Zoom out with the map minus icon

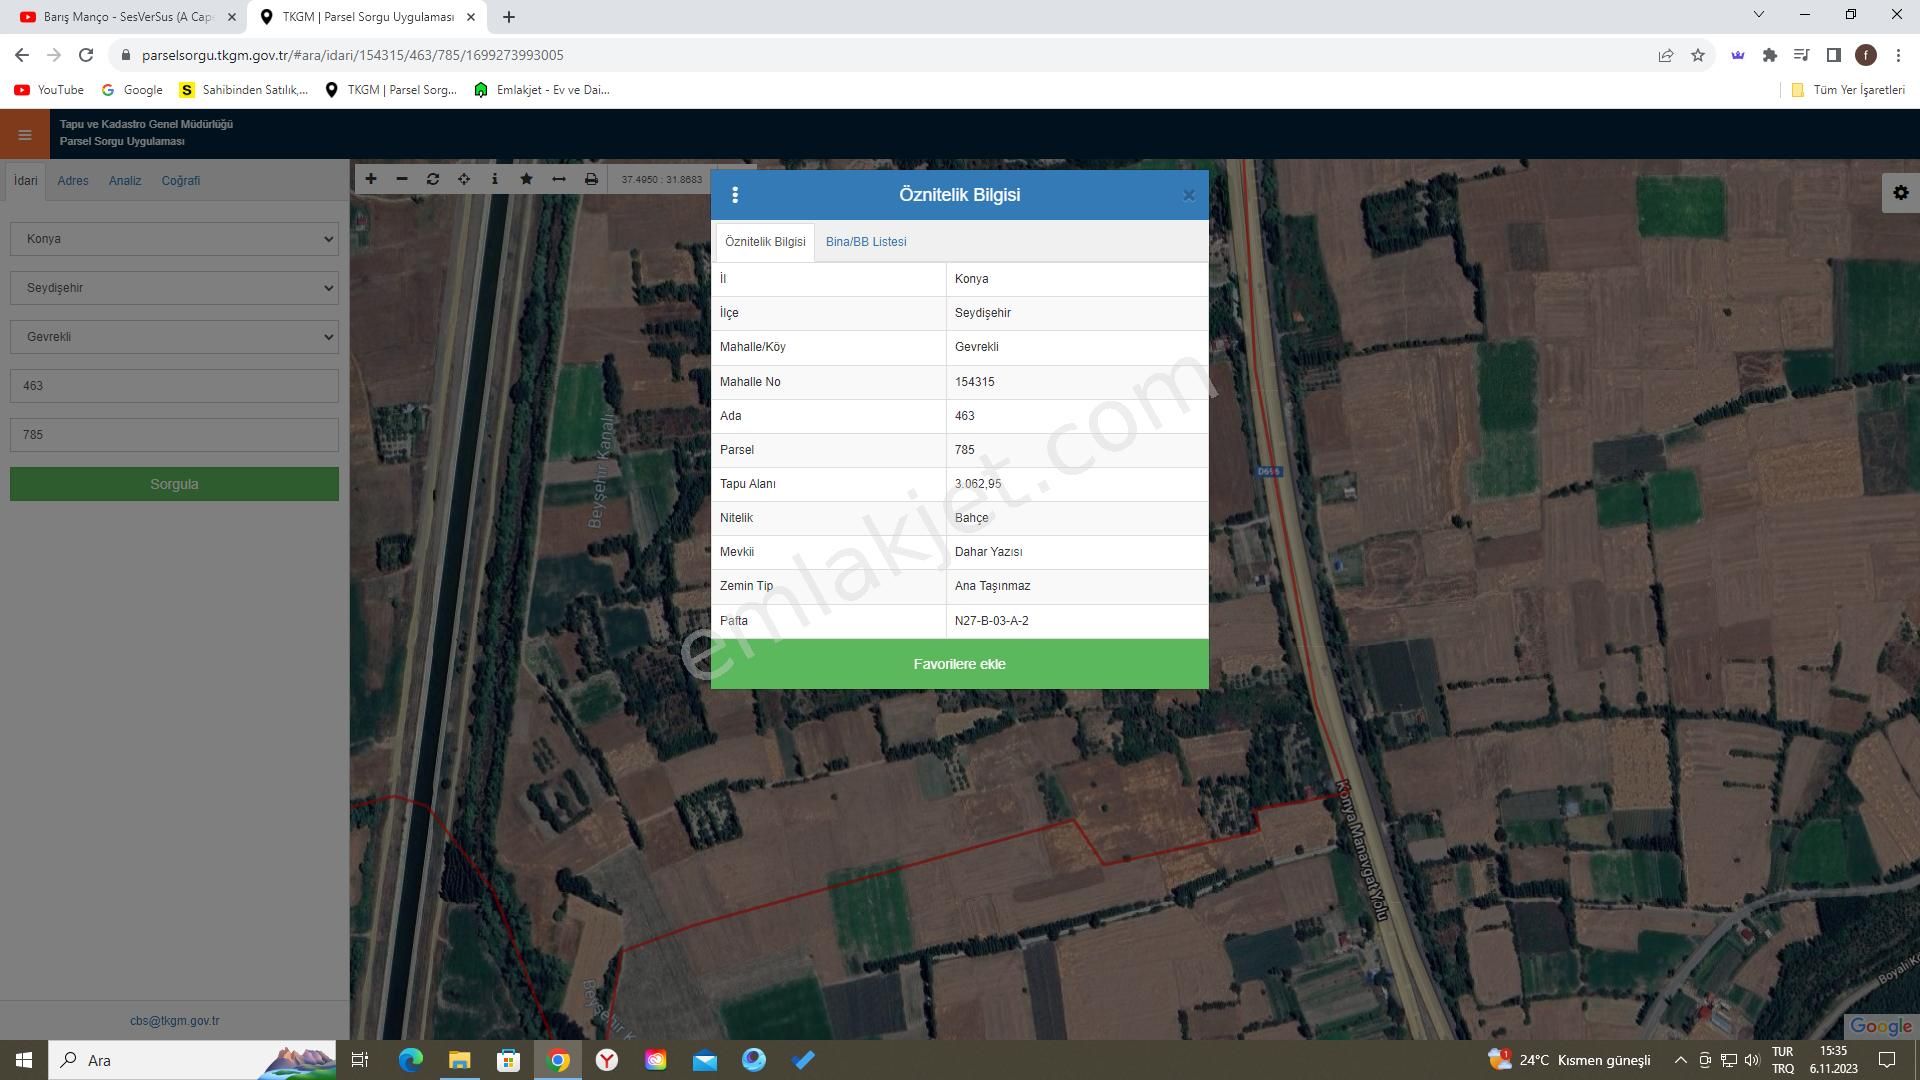(x=402, y=179)
